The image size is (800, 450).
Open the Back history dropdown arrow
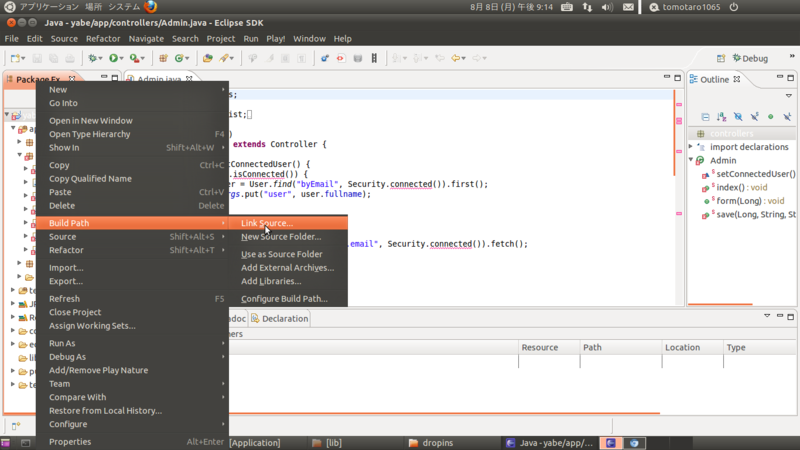point(463,59)
